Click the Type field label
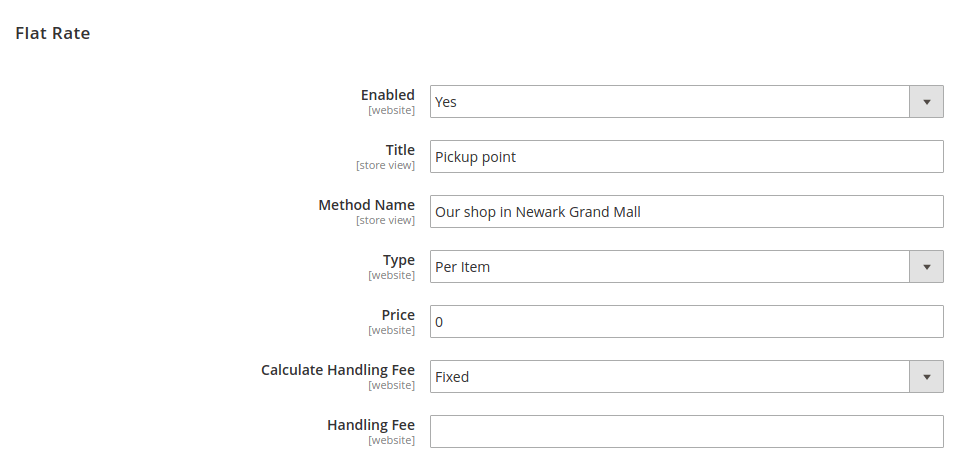 (398, 260)
